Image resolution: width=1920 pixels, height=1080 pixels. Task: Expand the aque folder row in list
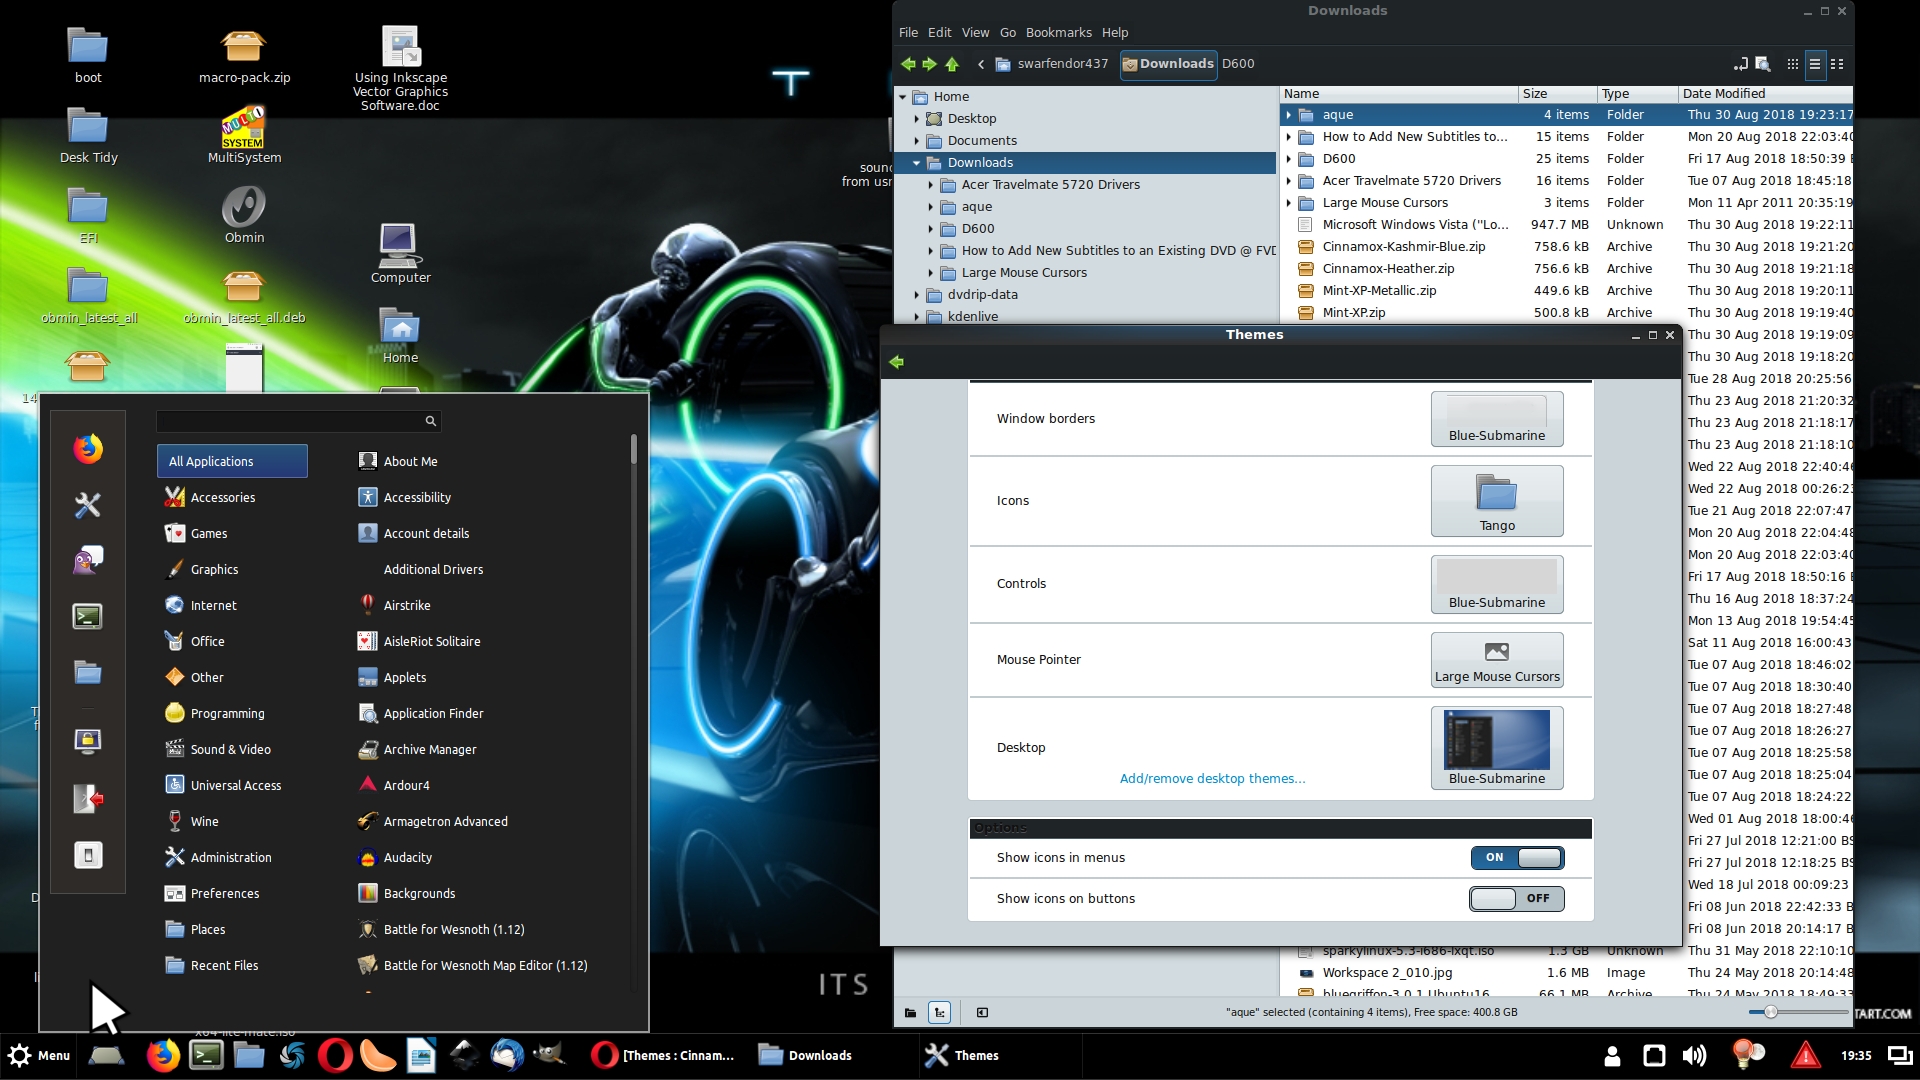(1289, 115)
